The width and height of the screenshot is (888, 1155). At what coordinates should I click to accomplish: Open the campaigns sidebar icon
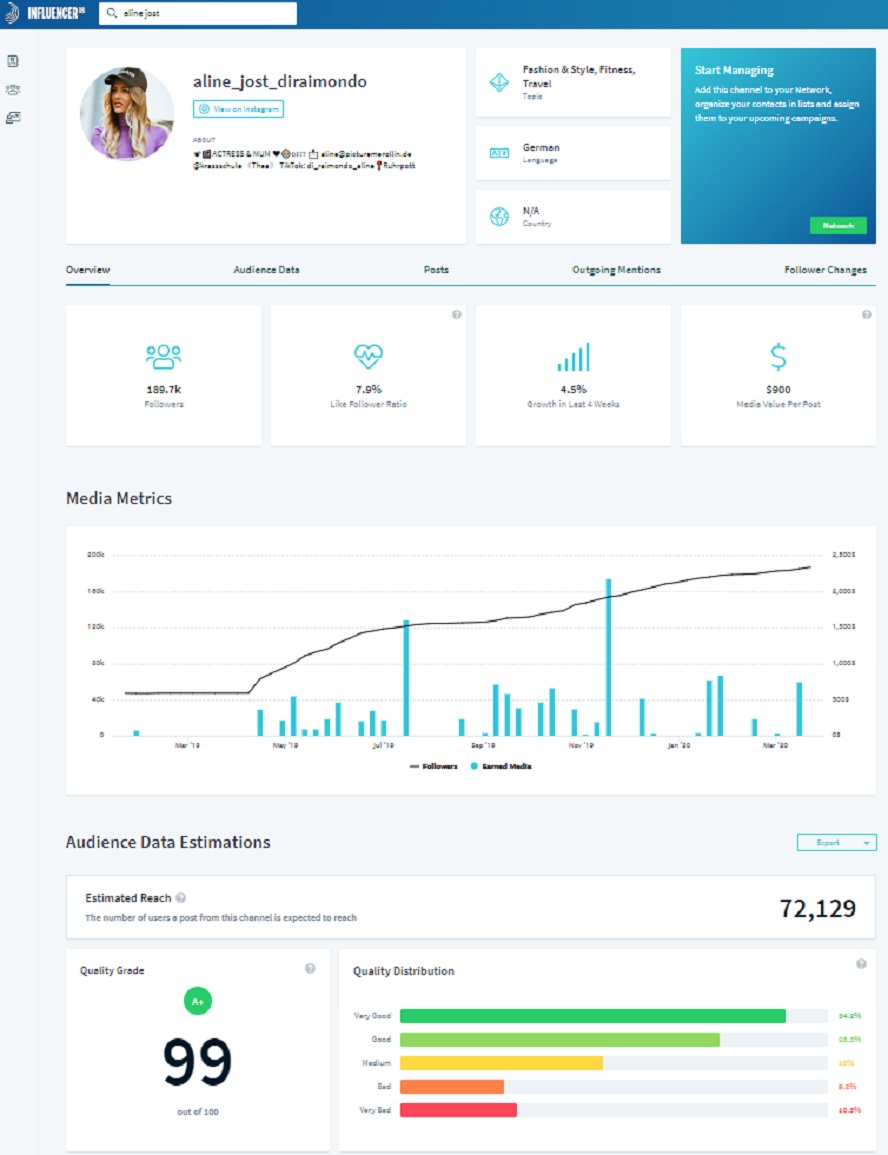(x=13, y=118)
